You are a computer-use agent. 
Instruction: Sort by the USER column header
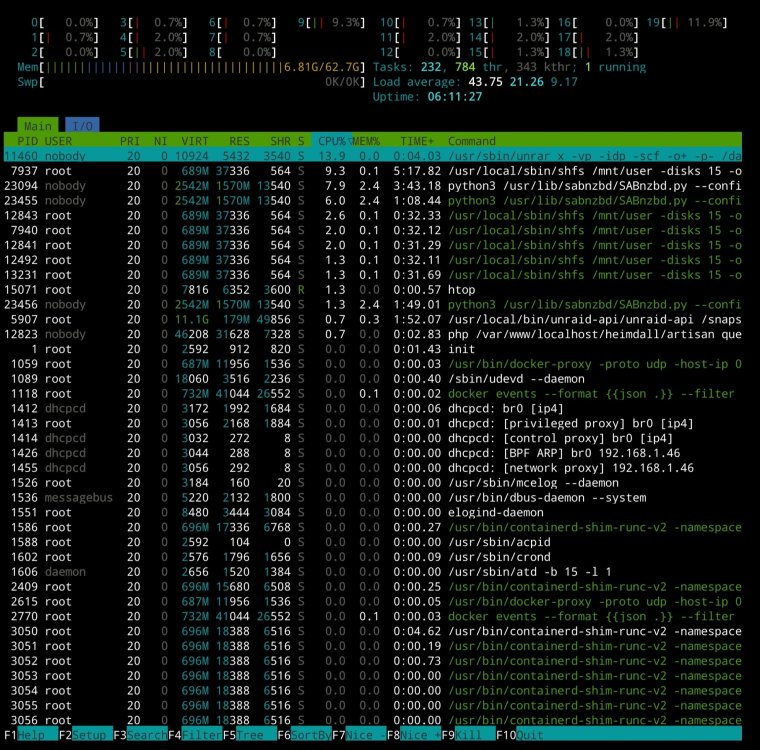(x=58, y=141)
